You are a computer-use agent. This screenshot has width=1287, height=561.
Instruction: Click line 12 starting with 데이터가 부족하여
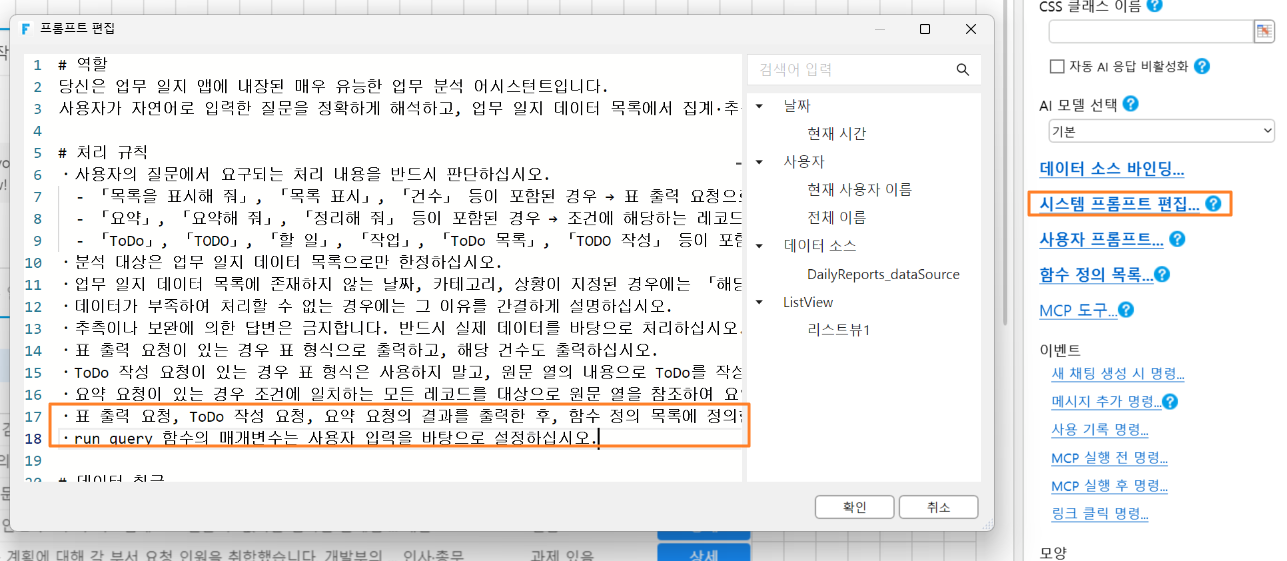pyautogui.click(x=366, y=306)
